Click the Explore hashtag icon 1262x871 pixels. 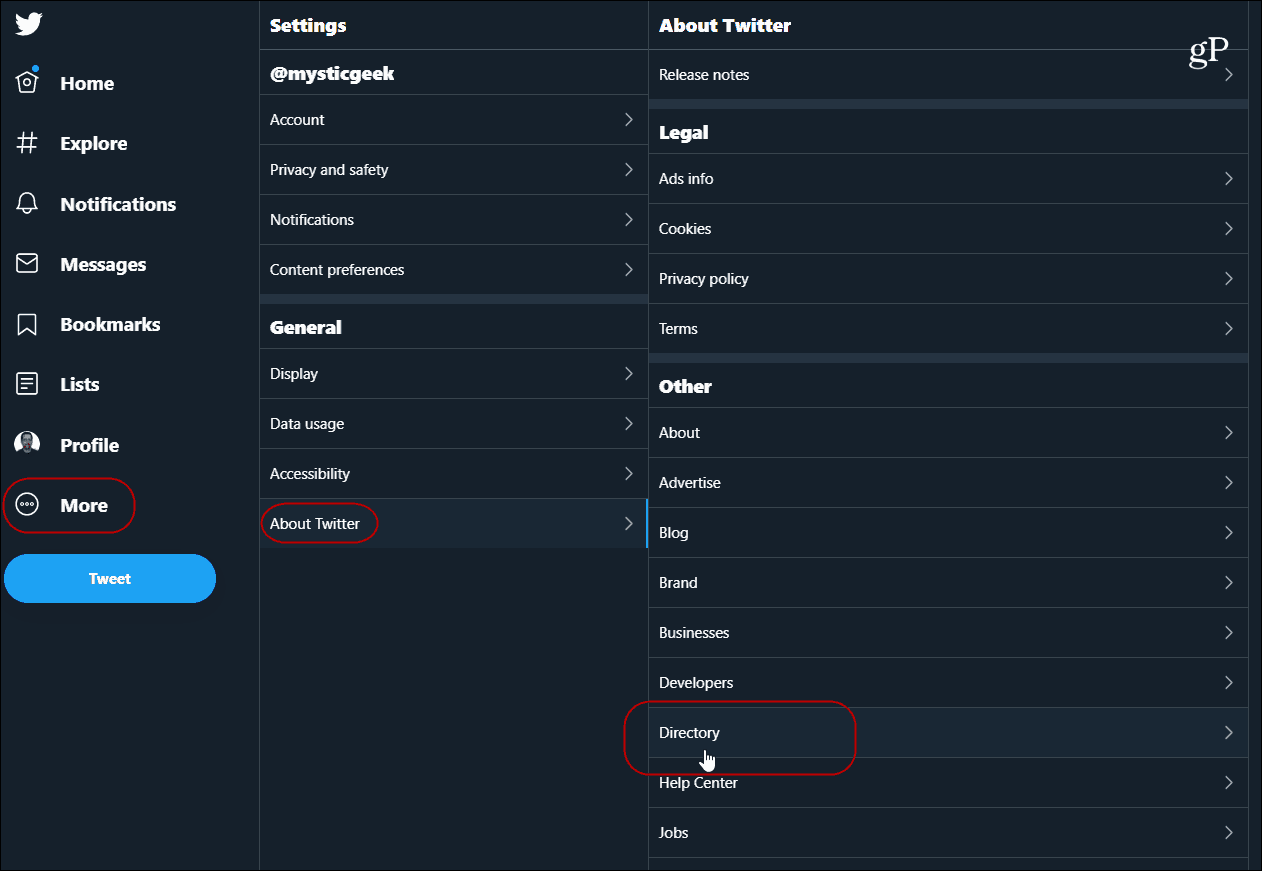click(27, 143)
